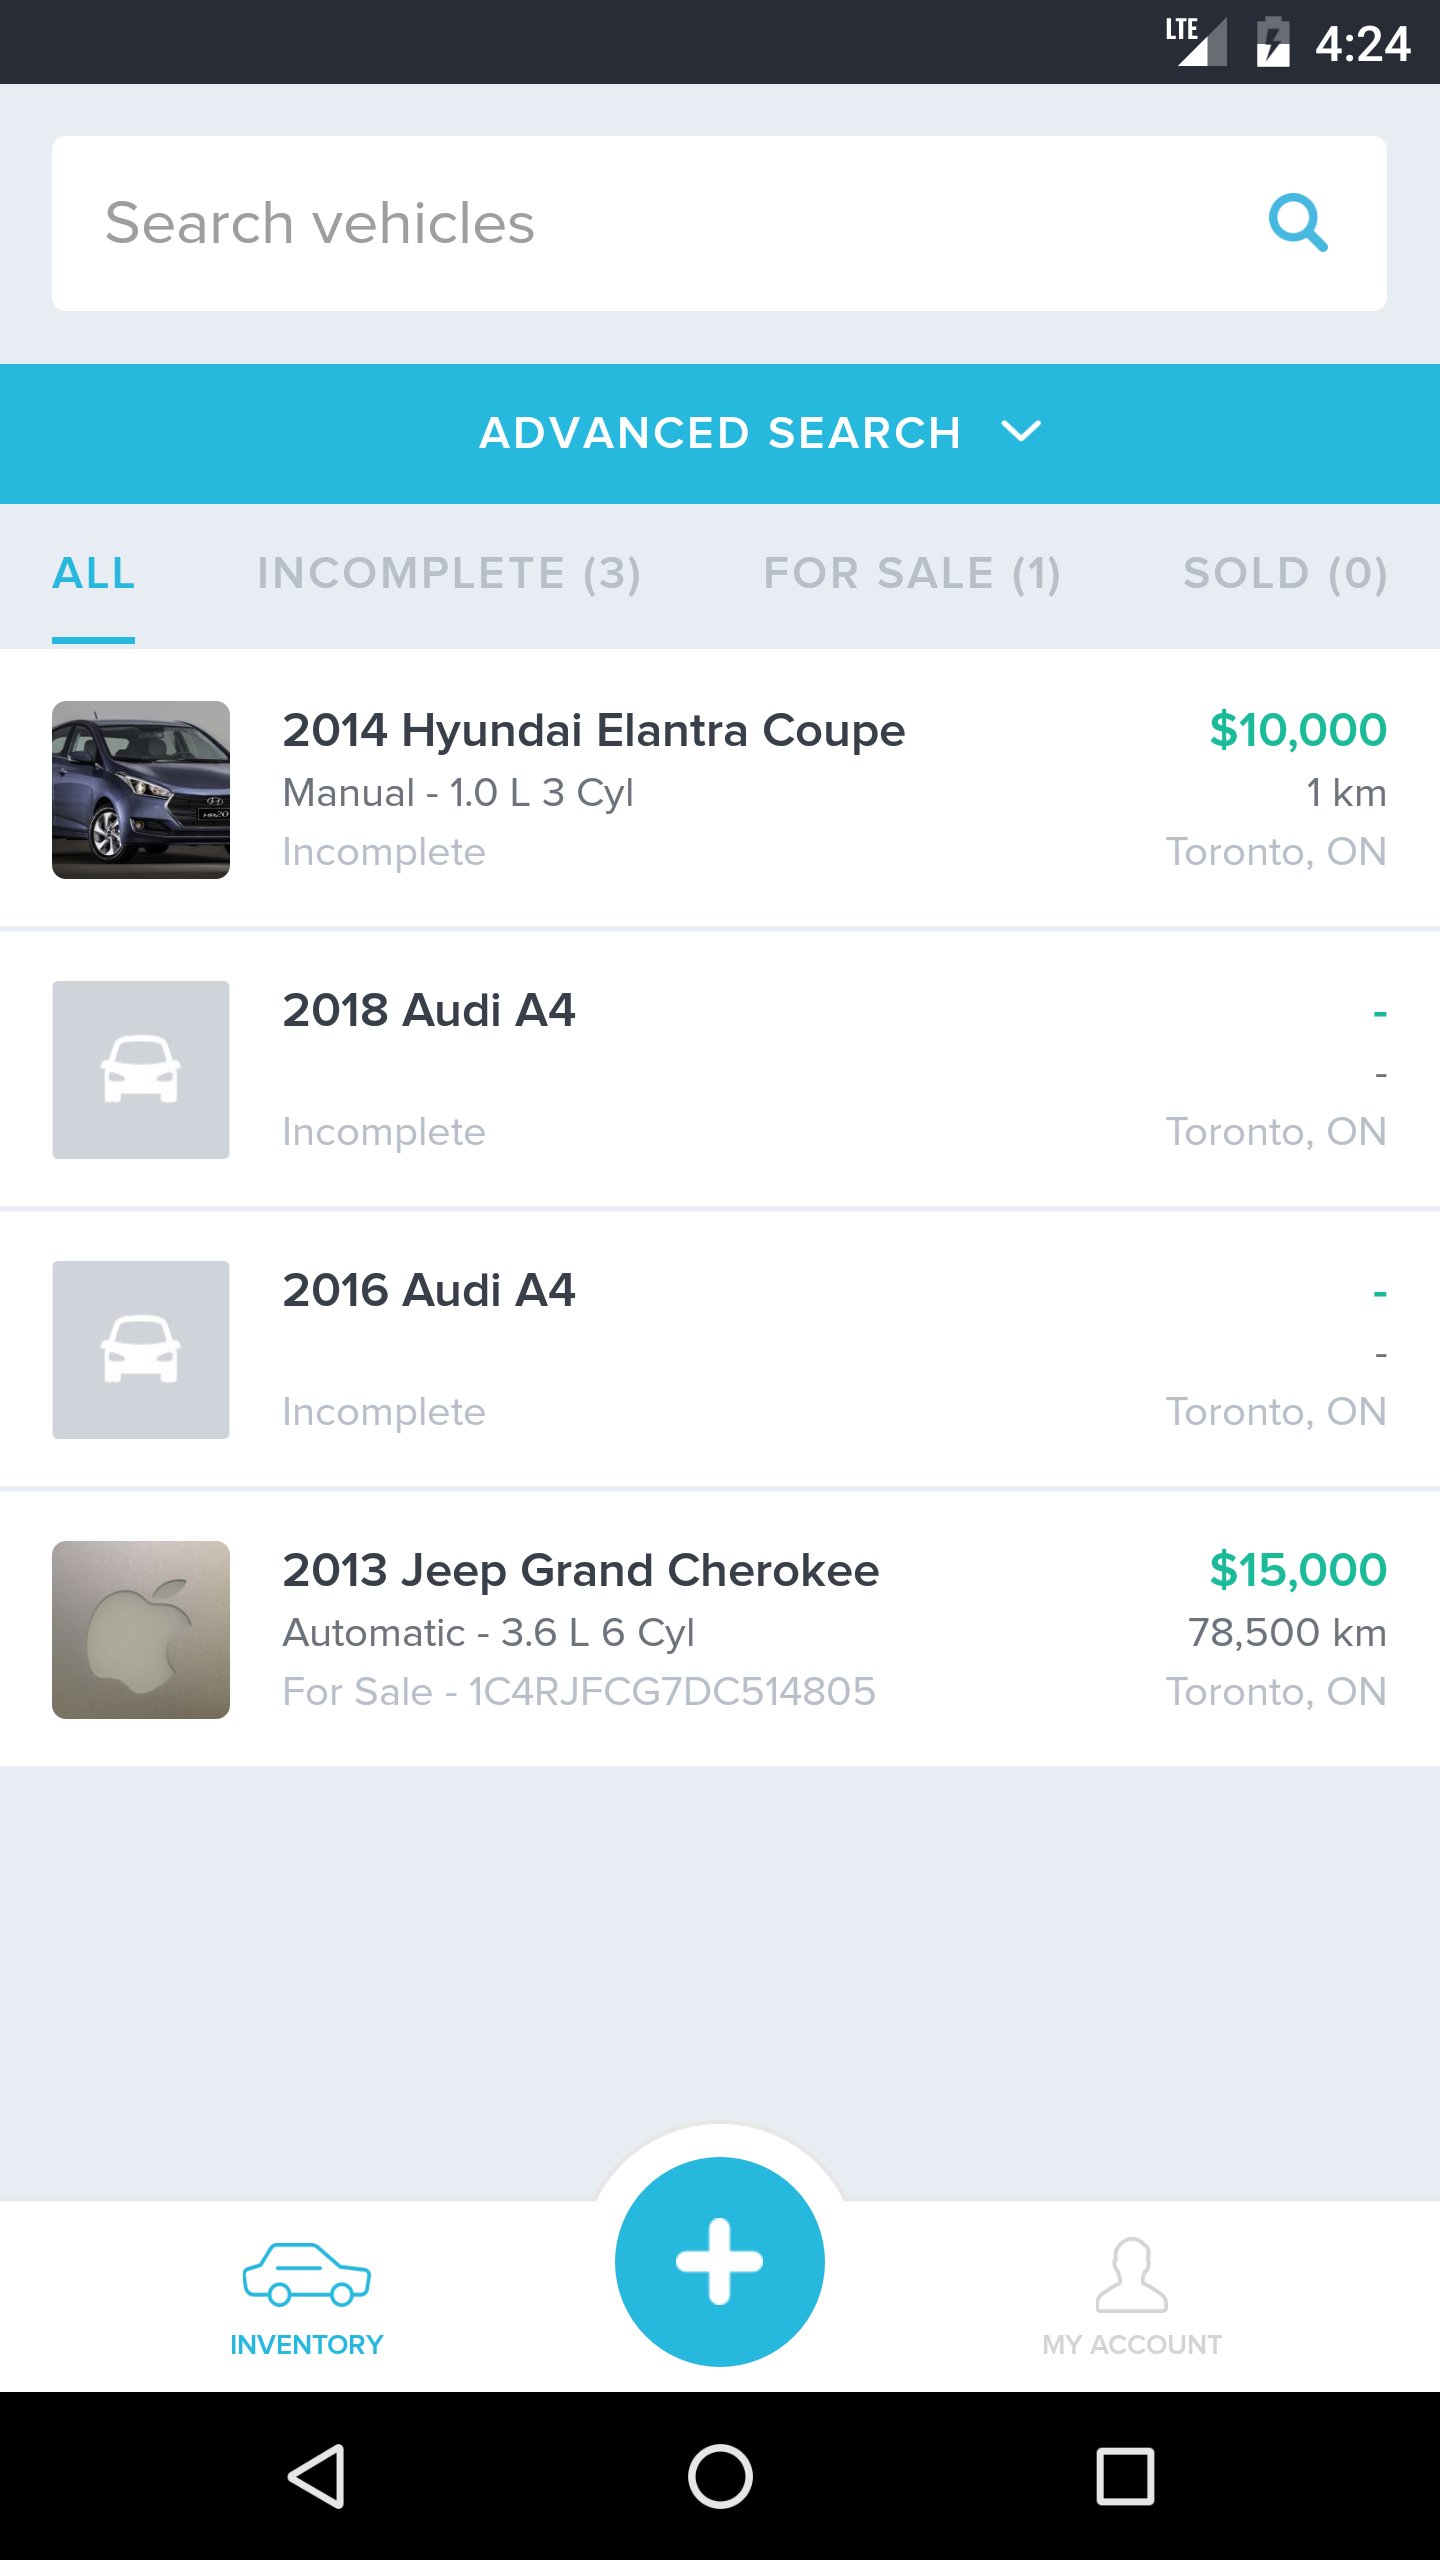Viewport: 1440px width, 2560px height.
Task: Open My Account profile icon
Action: (1131, 2277)
